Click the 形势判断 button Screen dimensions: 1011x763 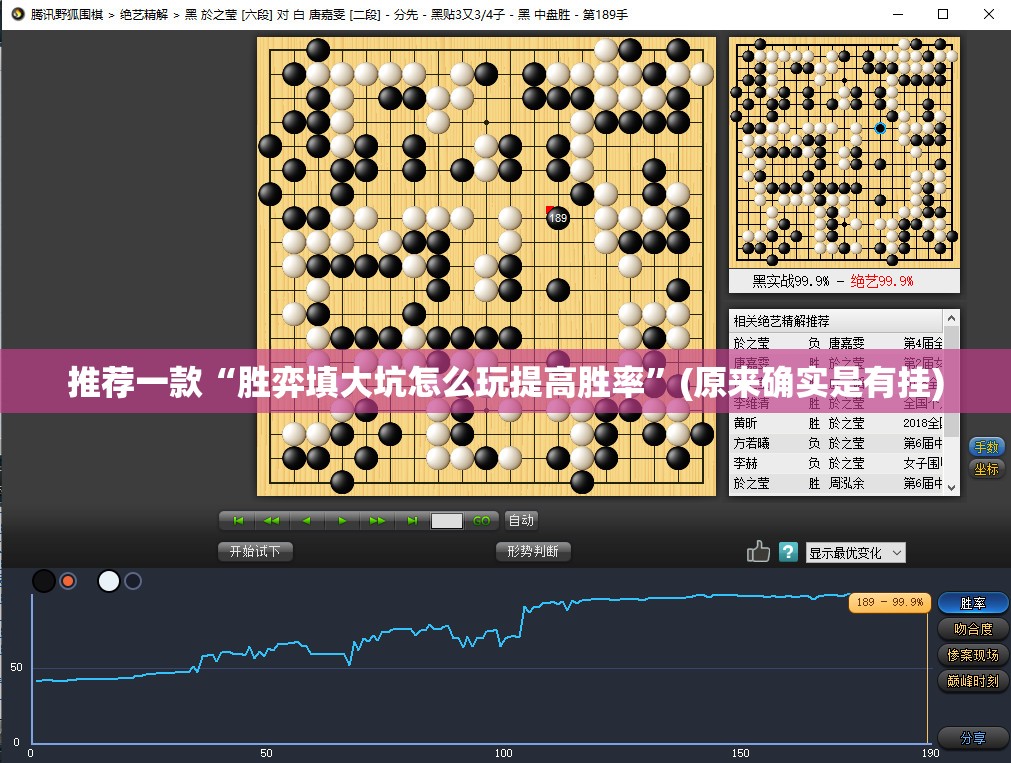click(533, 551)
